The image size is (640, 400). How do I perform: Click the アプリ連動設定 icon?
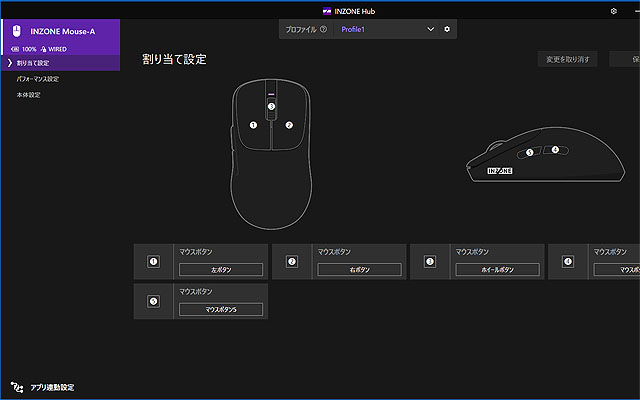coord(17,387)
